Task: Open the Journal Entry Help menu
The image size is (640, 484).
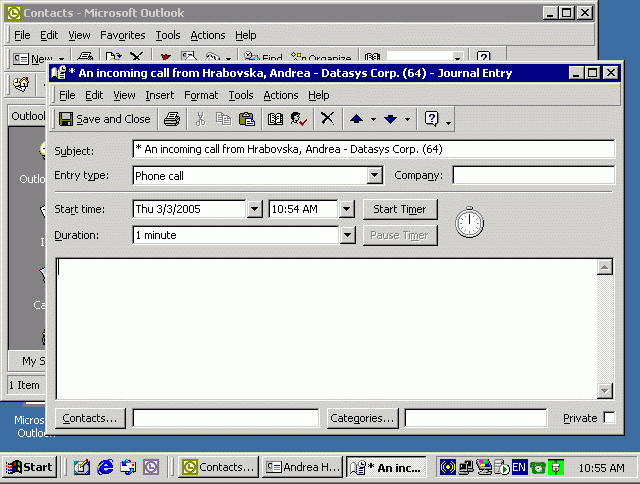Action: (318, 95)
